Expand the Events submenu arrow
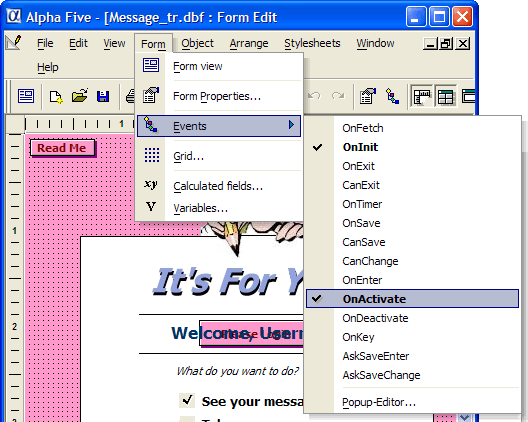 tap(291, 125)
